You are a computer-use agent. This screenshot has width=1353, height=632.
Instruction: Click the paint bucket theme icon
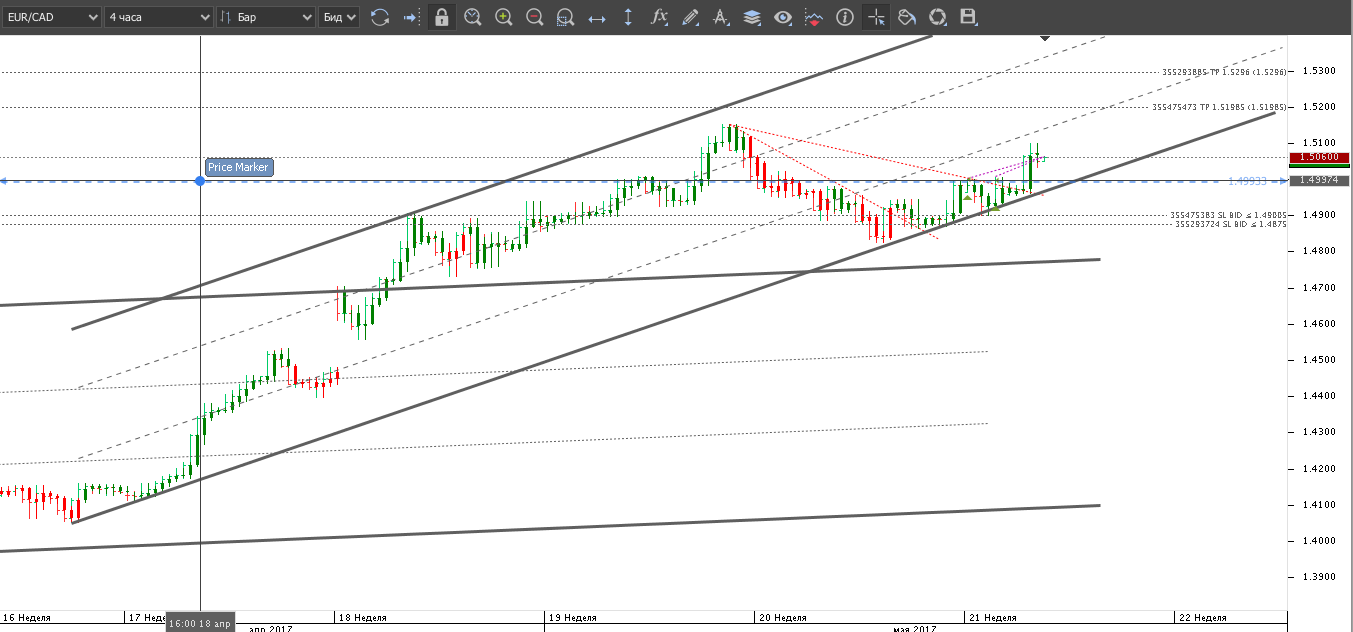click(x=907, y=17)
